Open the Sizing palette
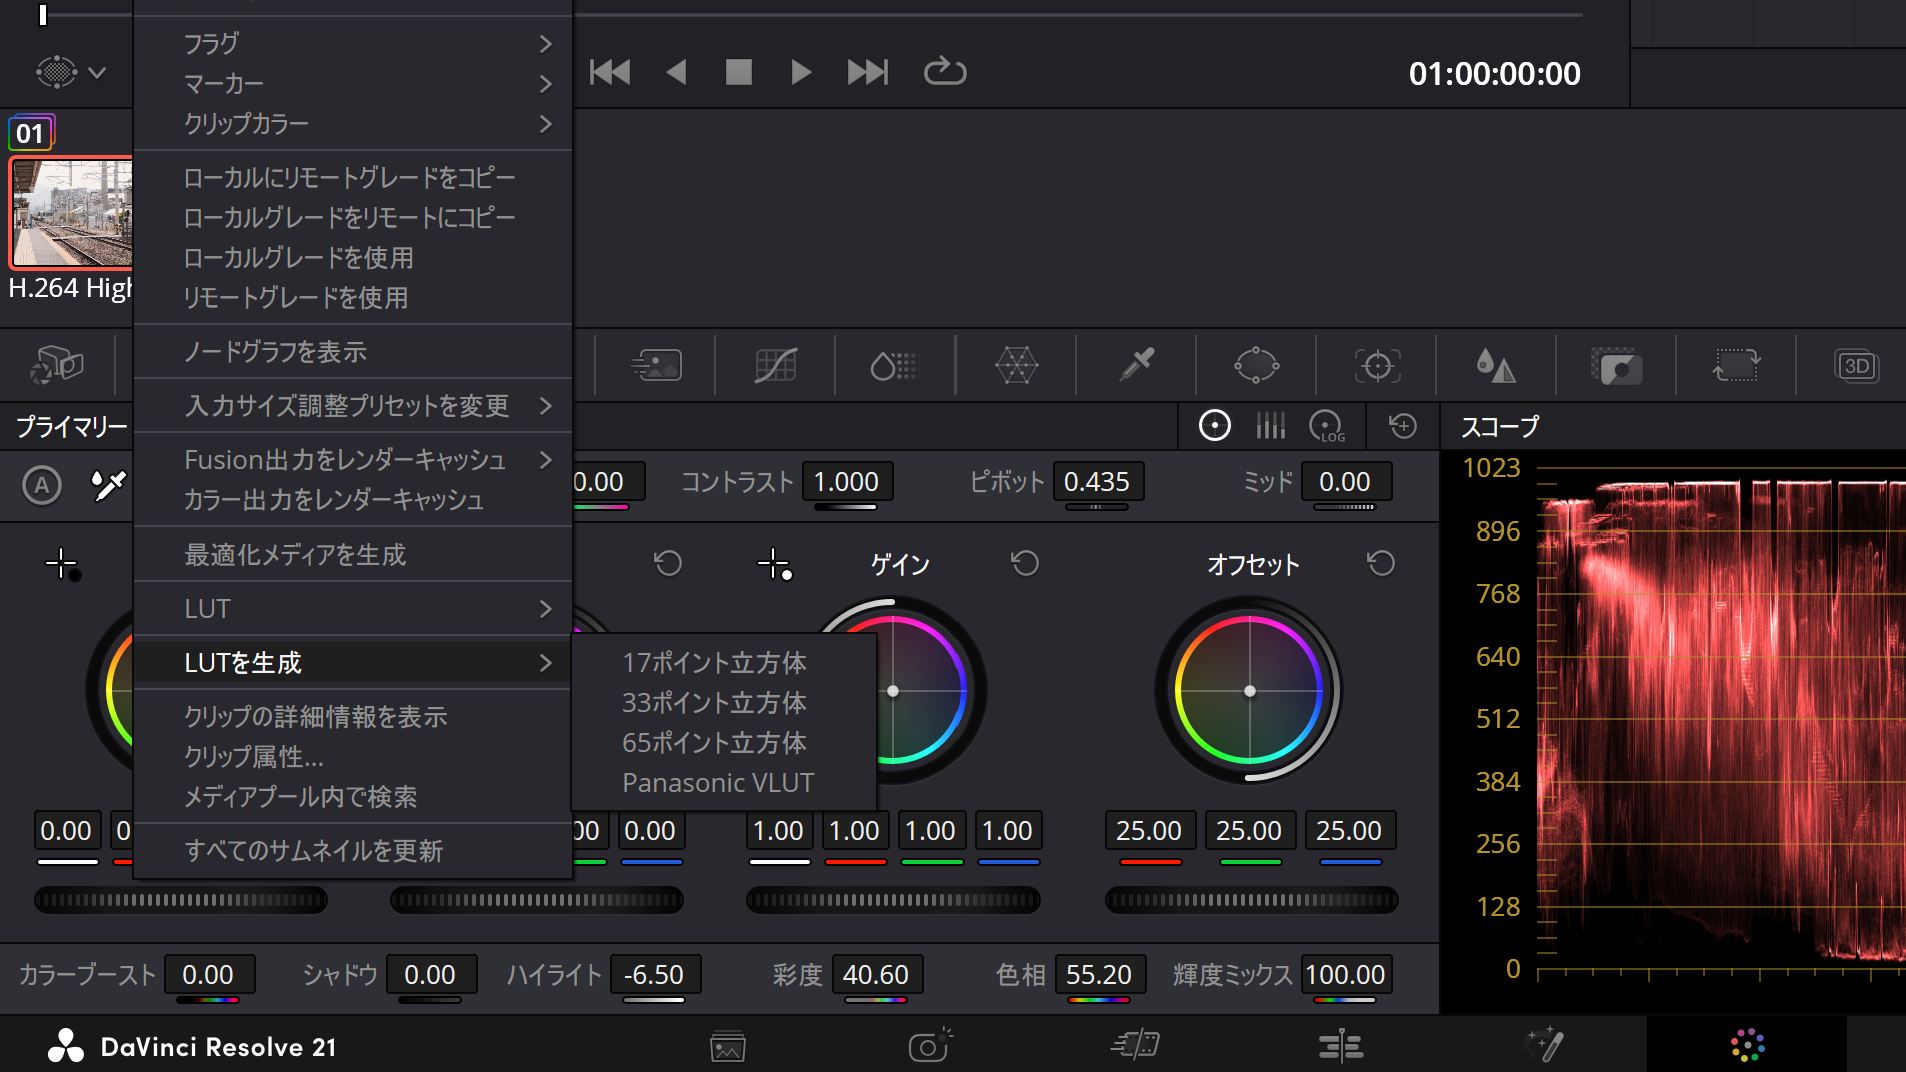 coord(1737,366)
